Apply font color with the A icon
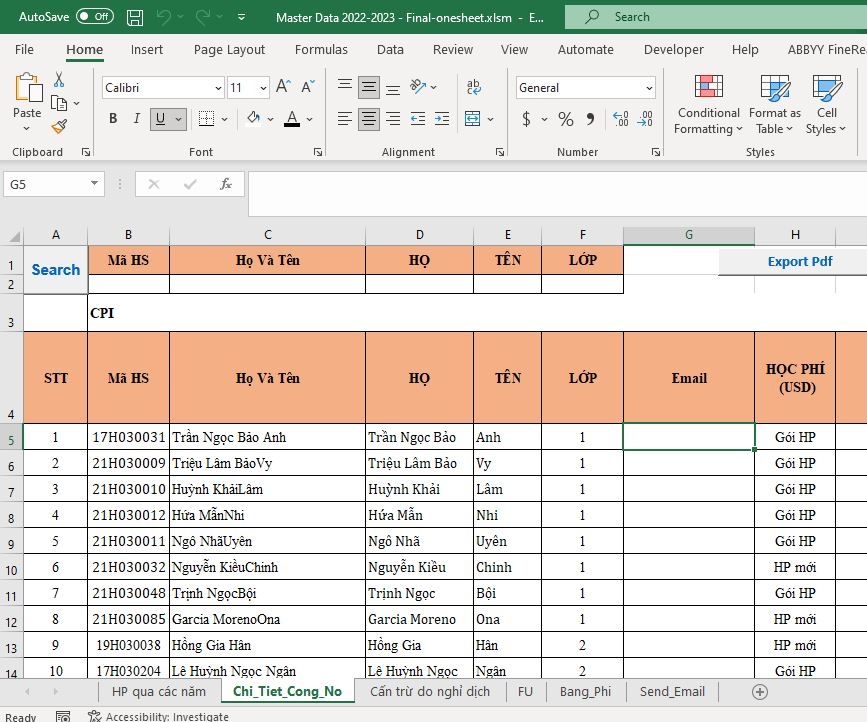 coord(292,118)
